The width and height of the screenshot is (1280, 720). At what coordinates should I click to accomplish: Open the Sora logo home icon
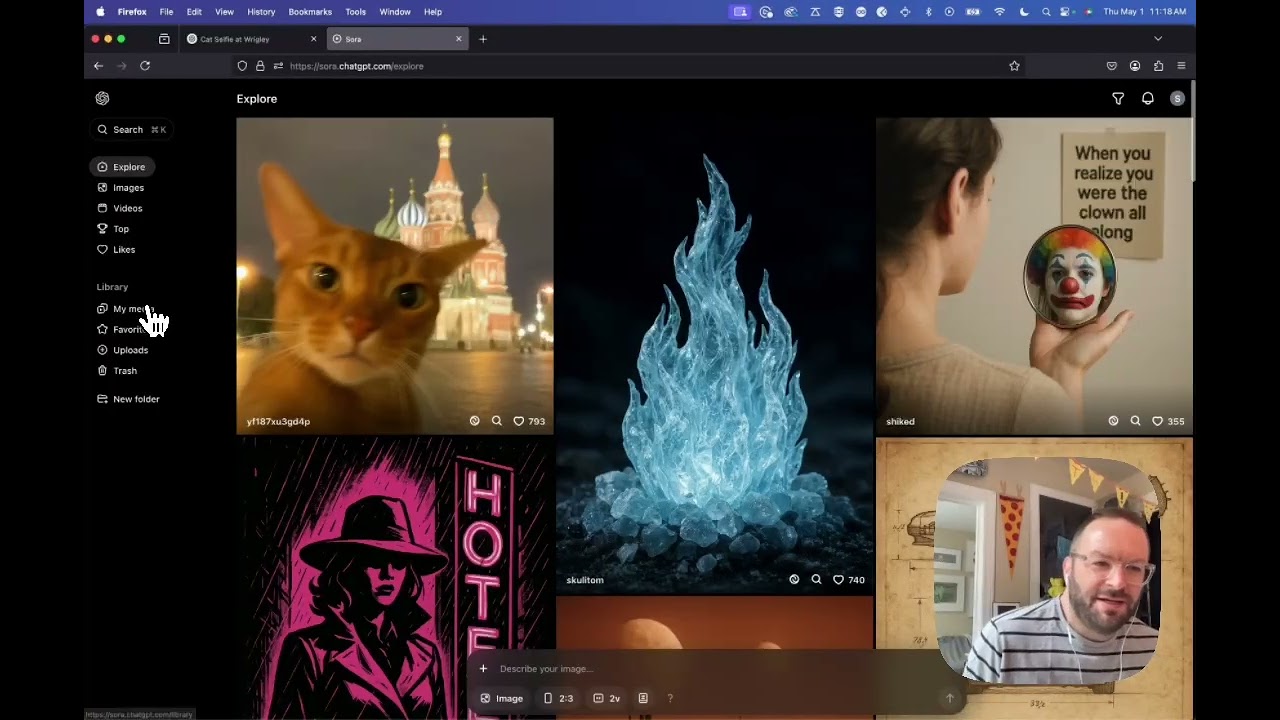point(102,98)
